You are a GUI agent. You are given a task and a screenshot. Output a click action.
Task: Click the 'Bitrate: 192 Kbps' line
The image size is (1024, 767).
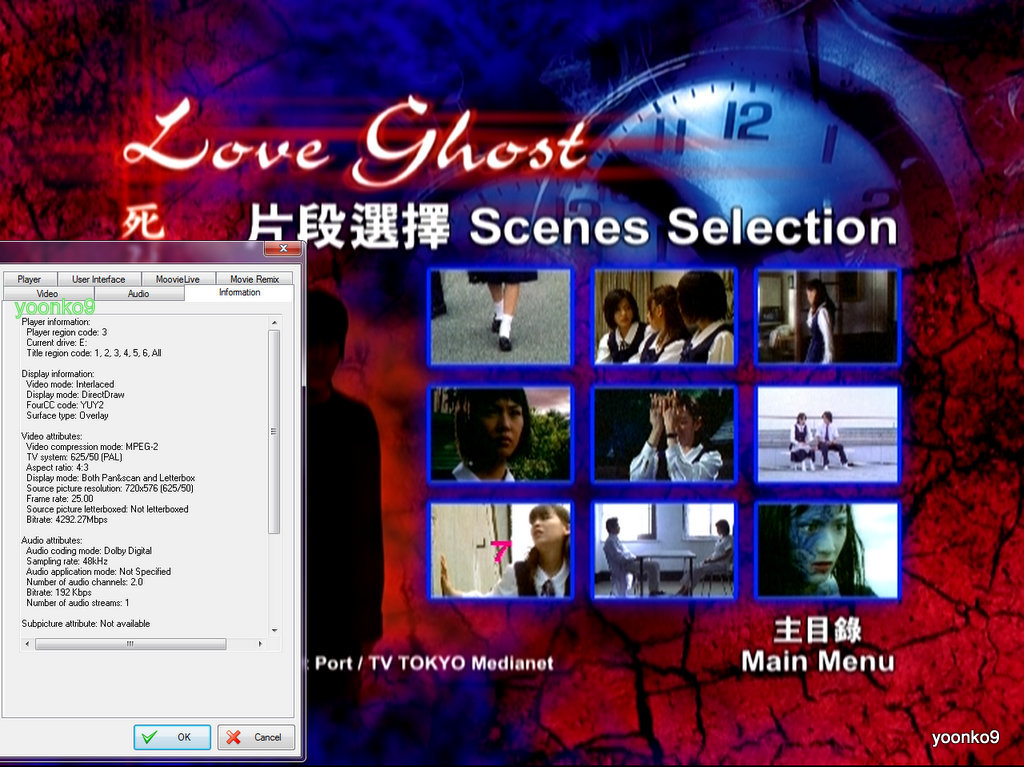click(59, 593)
